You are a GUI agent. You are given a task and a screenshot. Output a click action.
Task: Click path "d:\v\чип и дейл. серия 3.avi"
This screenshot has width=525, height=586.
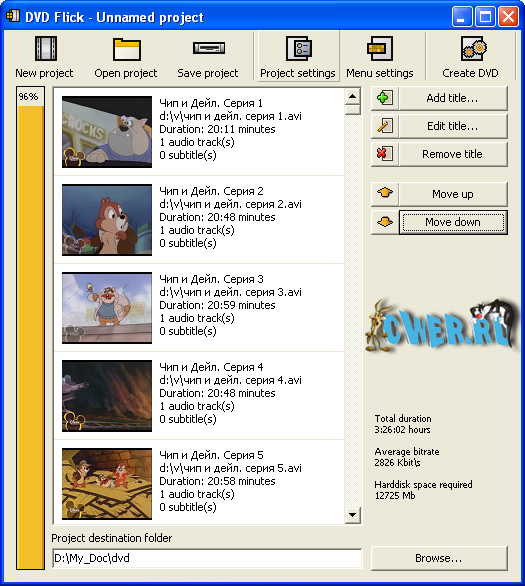point(231,292)
